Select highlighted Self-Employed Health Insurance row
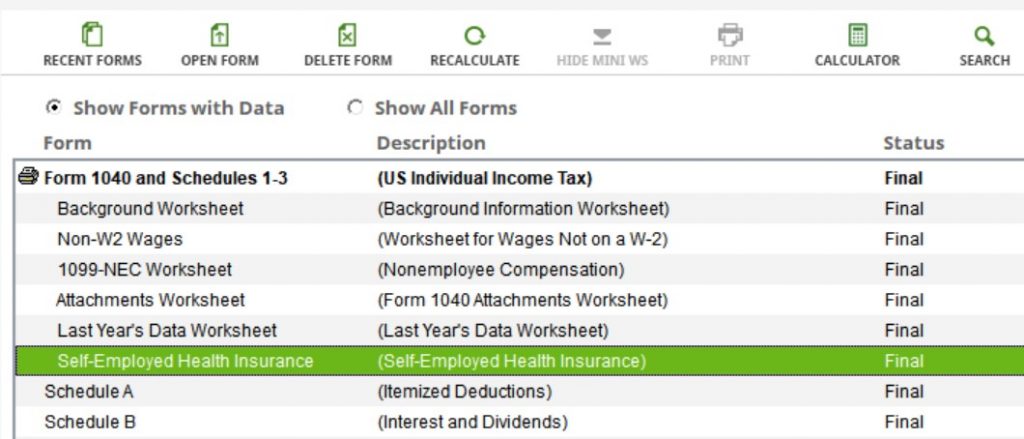1024x439 pixels. pyautogui.click(x=519, y=361)
